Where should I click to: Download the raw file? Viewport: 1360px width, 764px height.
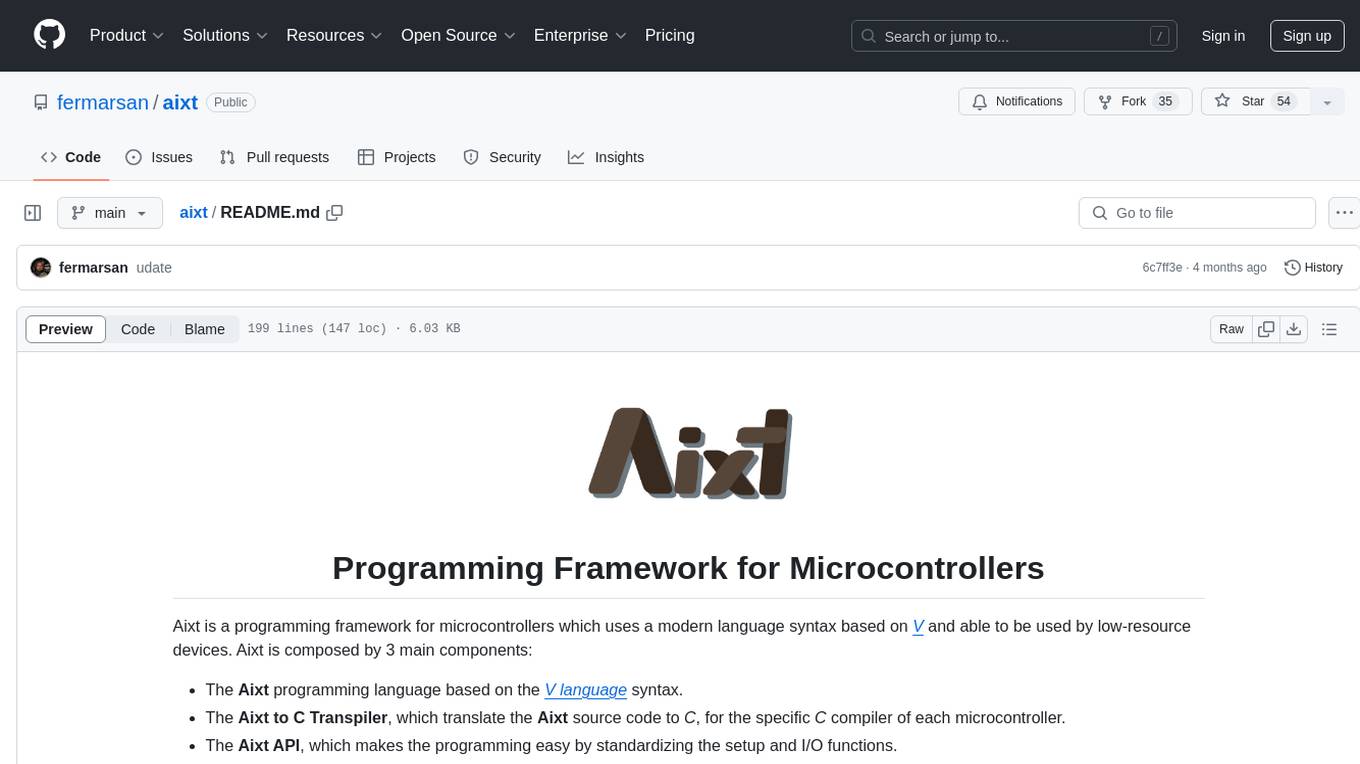tap(1293, 329)
